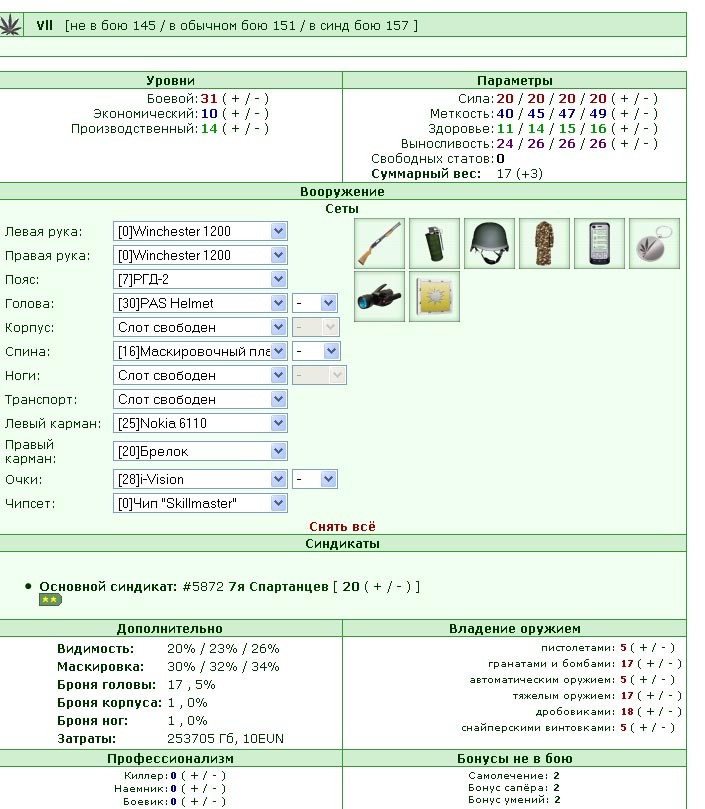Increase Экономический level with plus

coord(235,114)
